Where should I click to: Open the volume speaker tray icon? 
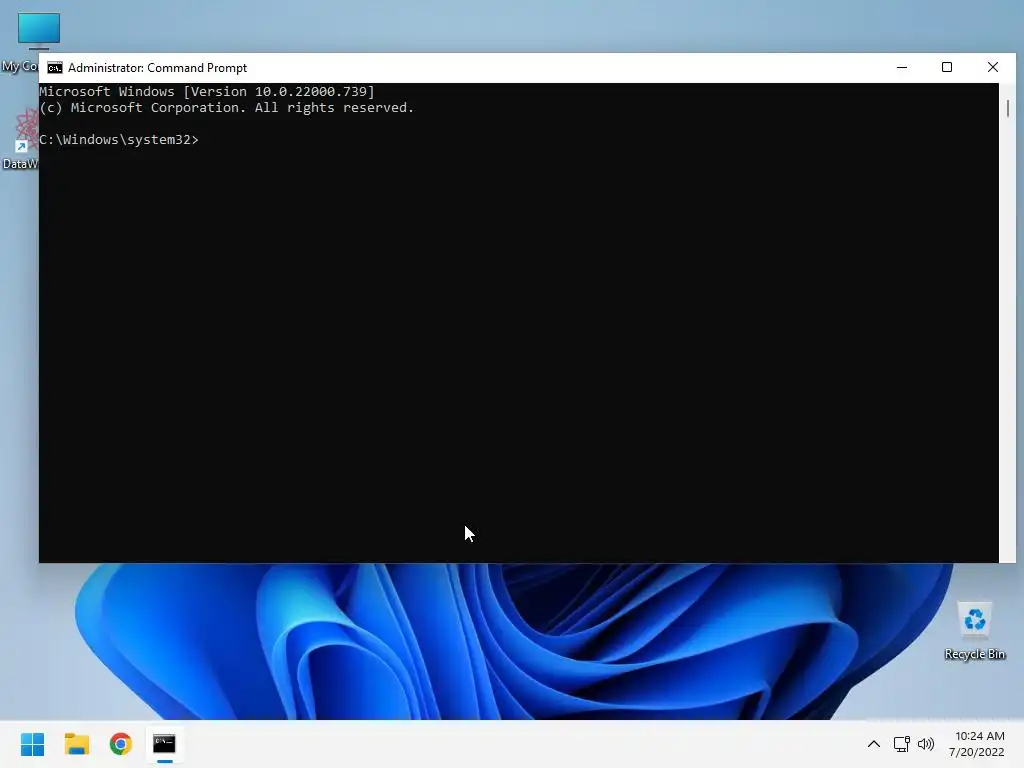(x=925, y=744)
